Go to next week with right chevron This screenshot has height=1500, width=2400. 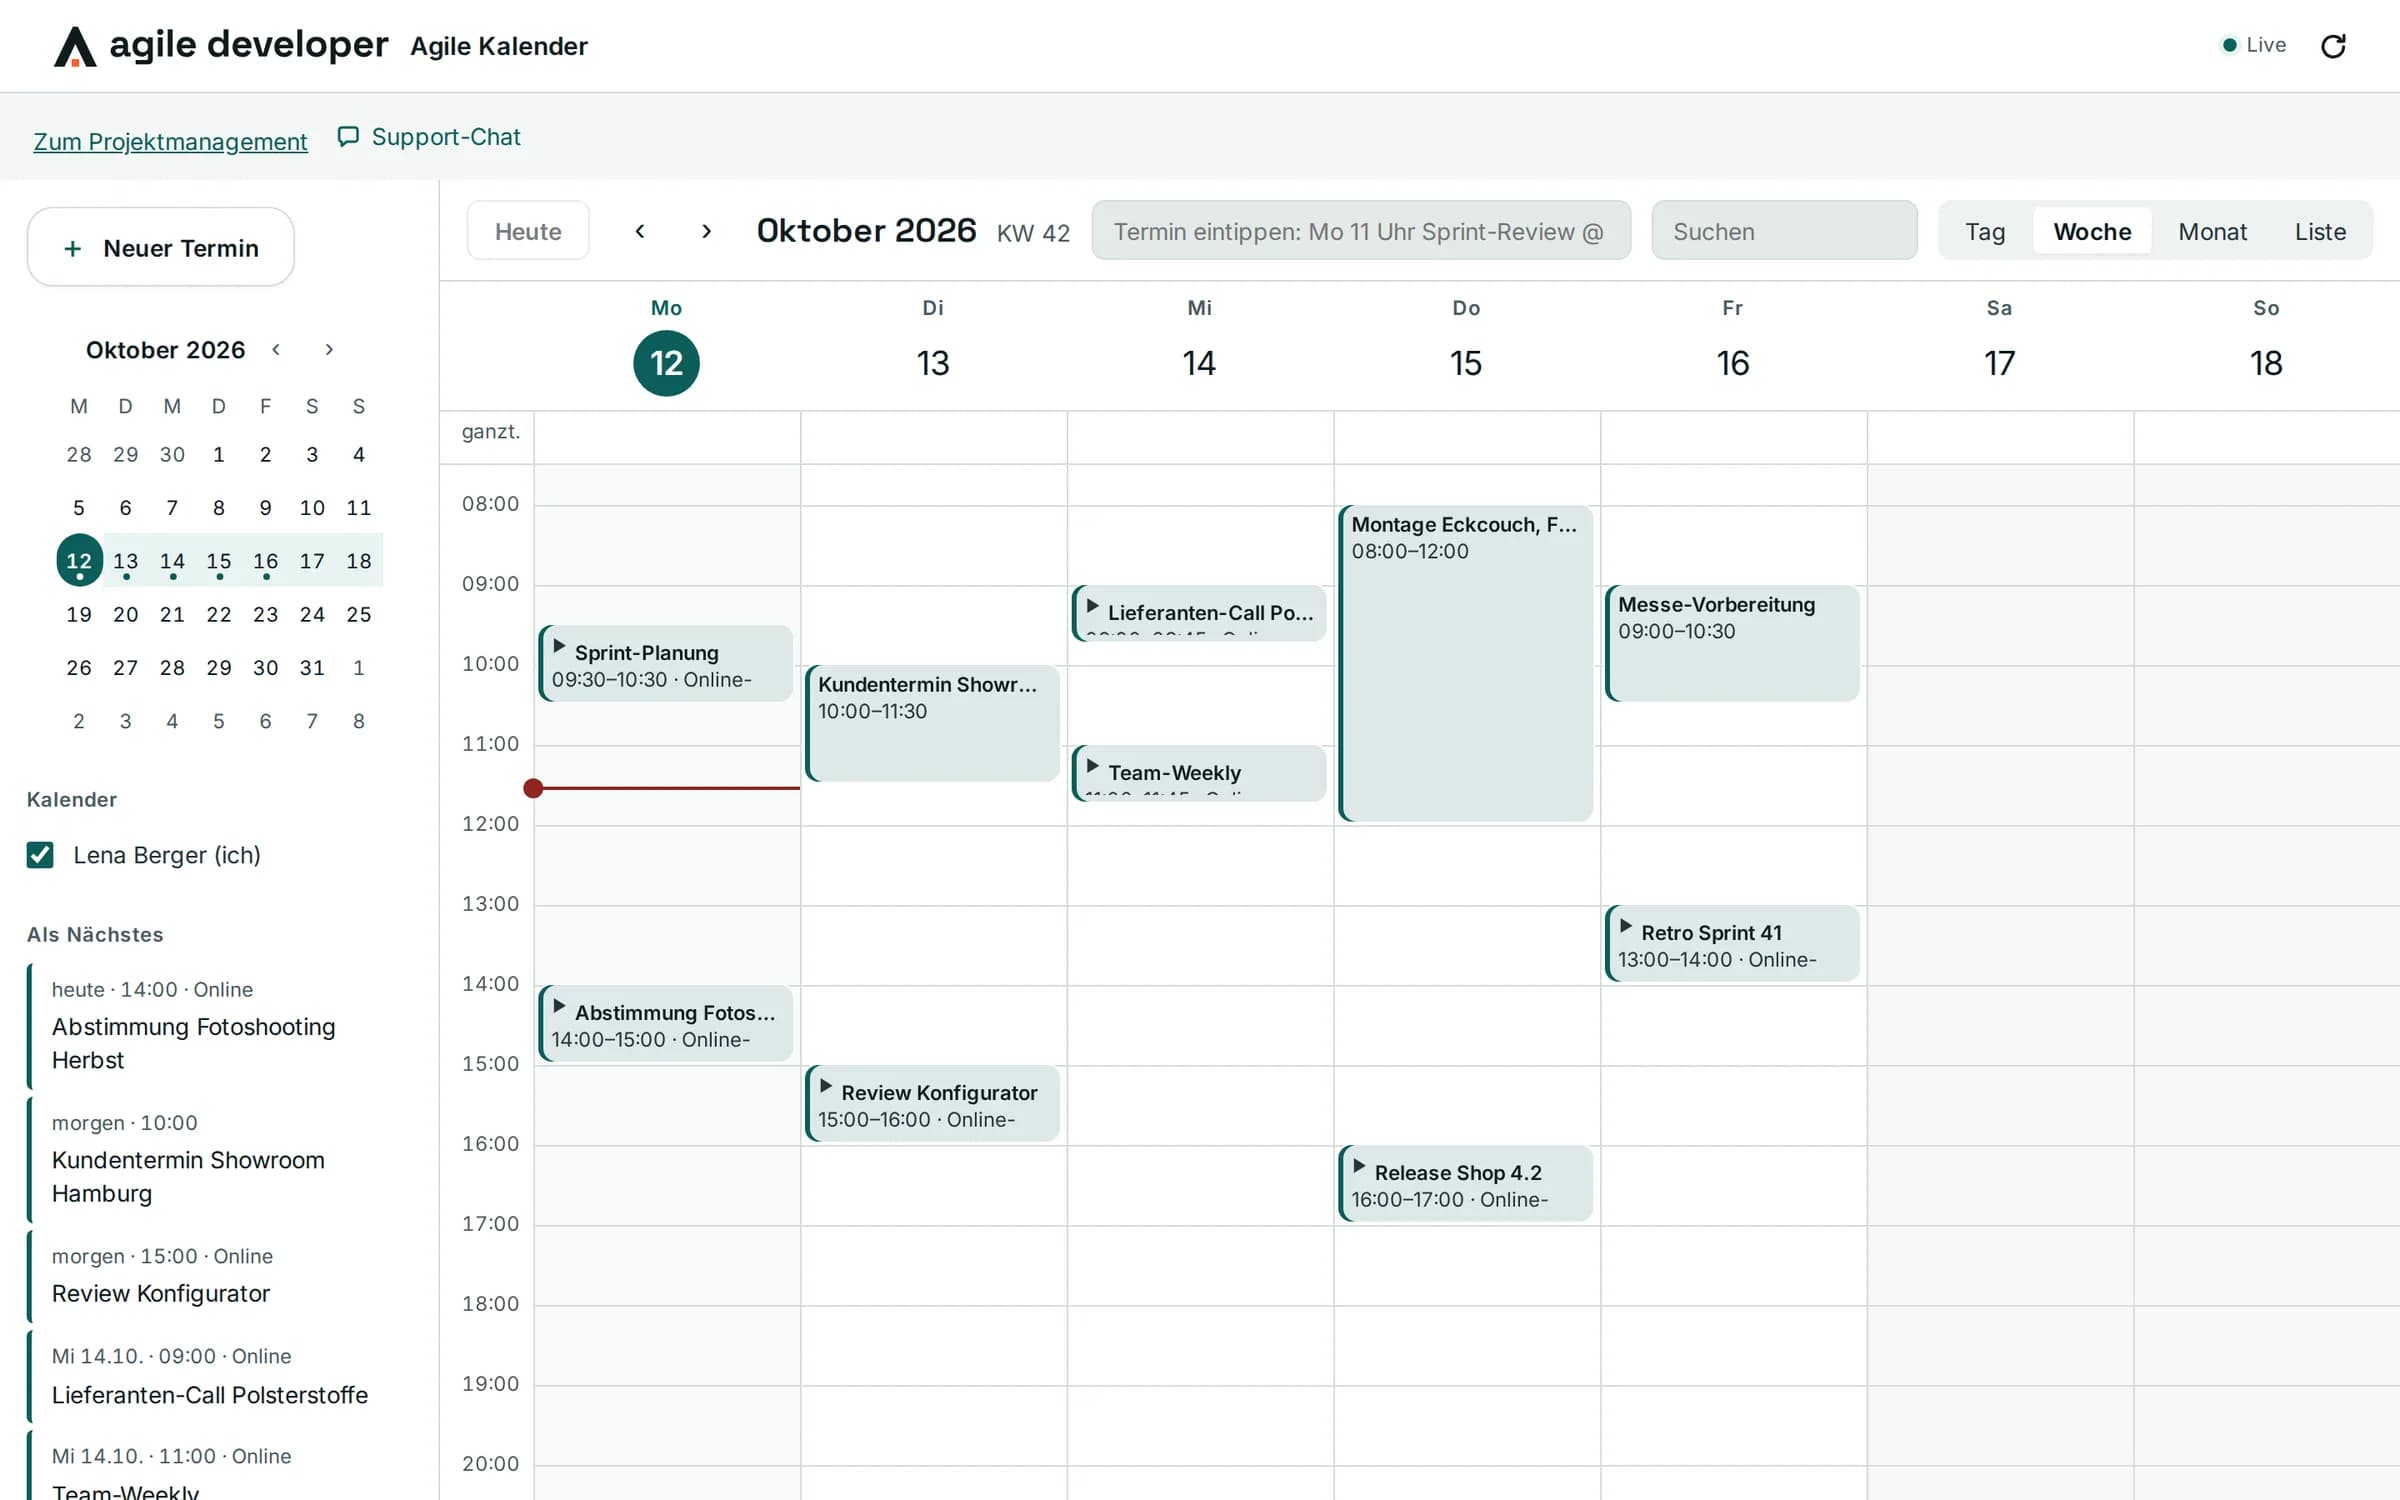[x=706, y=231]
